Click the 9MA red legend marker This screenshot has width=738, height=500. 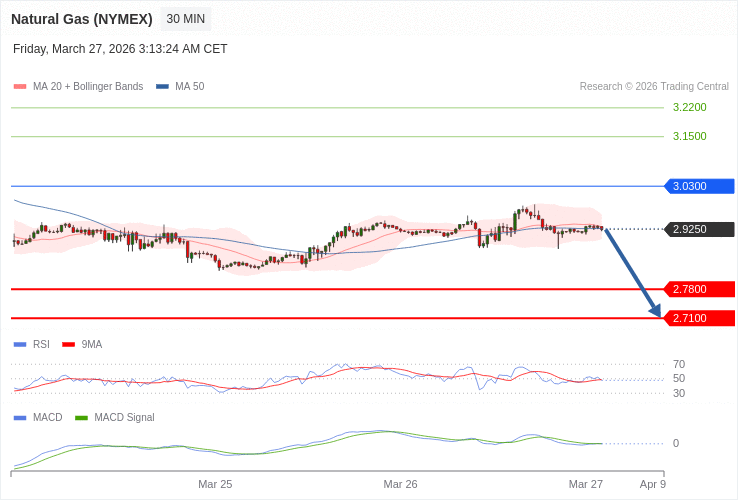tap(68, 345)
